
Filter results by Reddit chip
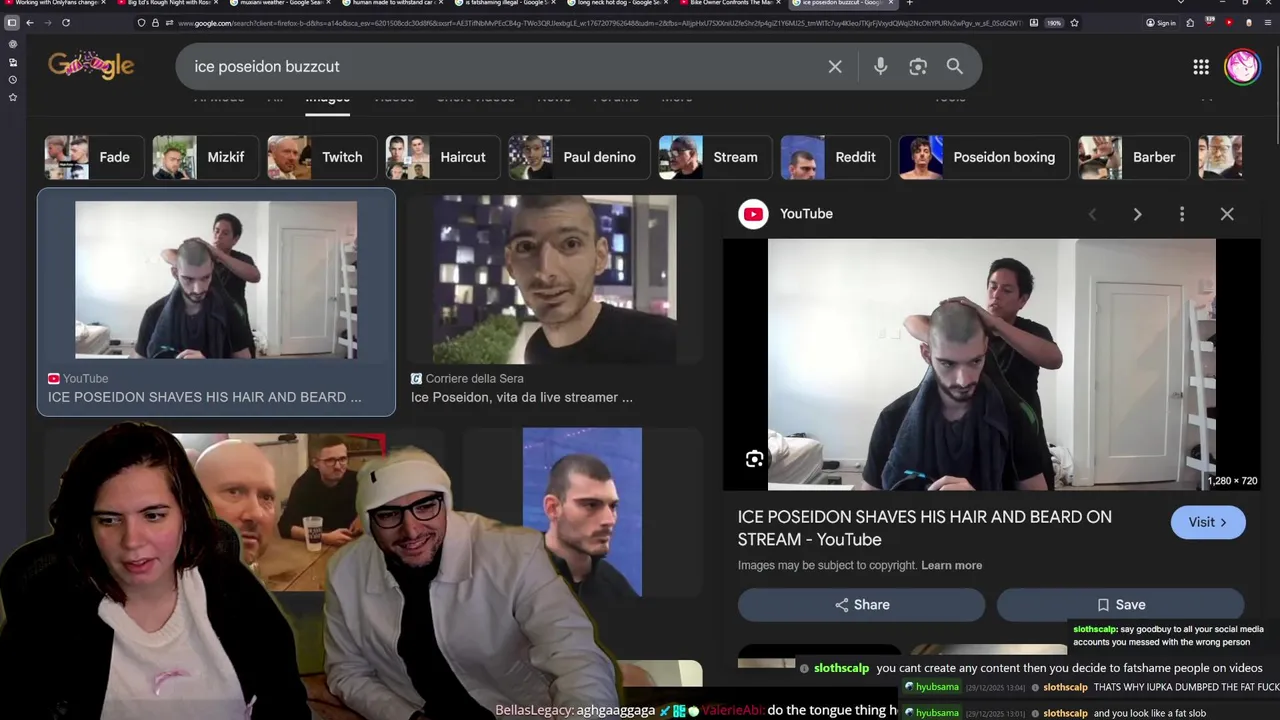click(x=833, y=157)
